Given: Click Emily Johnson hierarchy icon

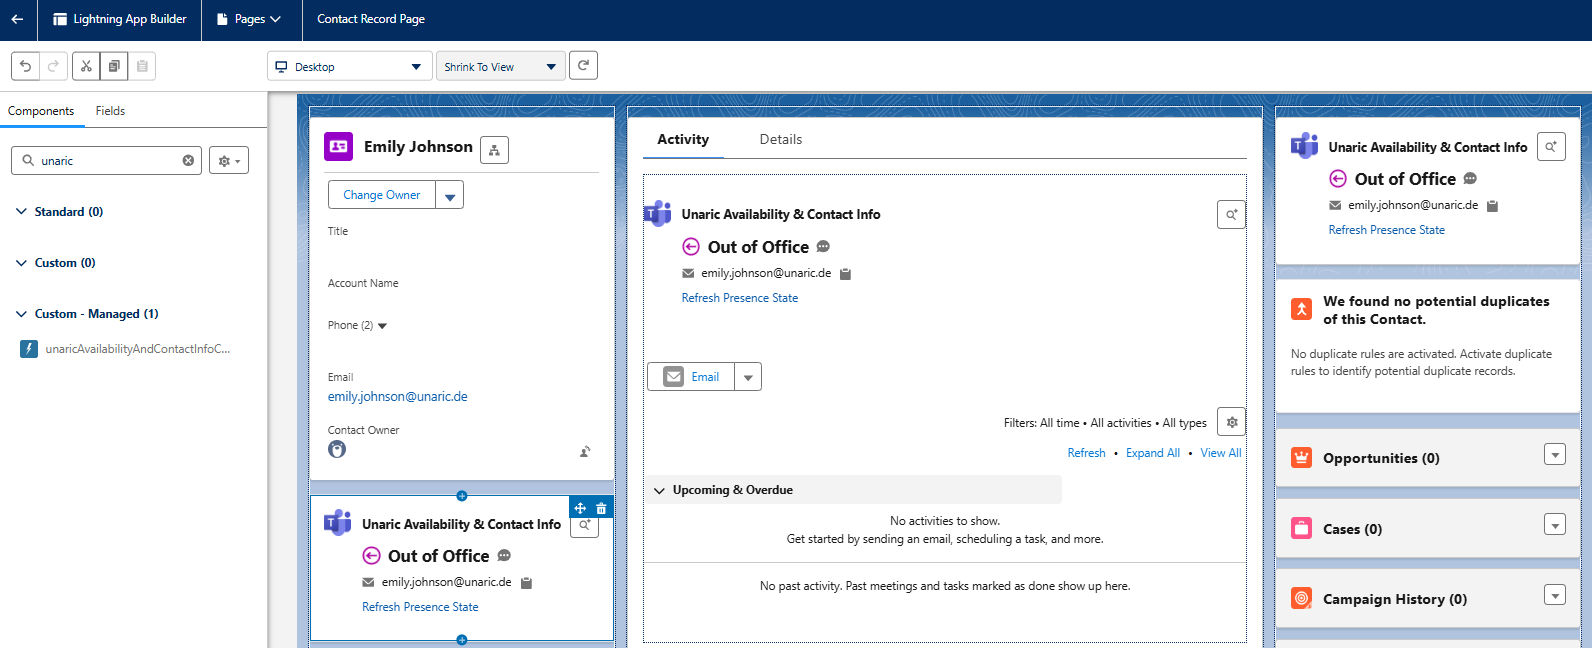Looking at the screenshot, I should (x=494, y=150).
